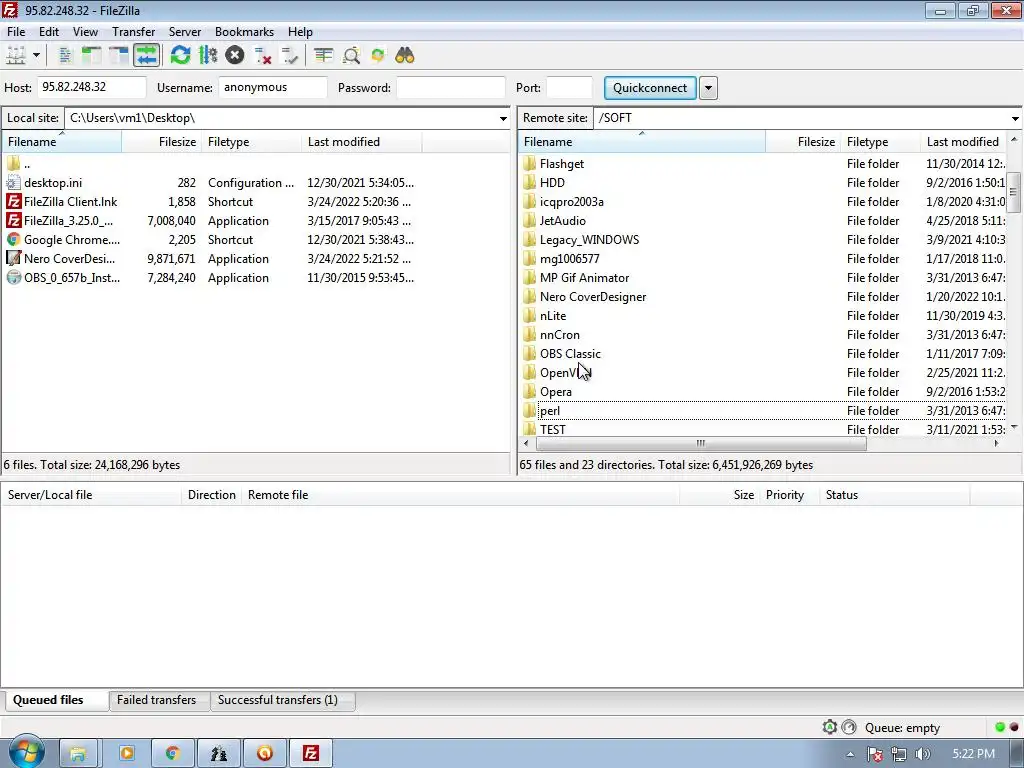Click the Host input field
Viewport: 1024px width, 768px height.
pyautogui.click(x=91, y=88)
